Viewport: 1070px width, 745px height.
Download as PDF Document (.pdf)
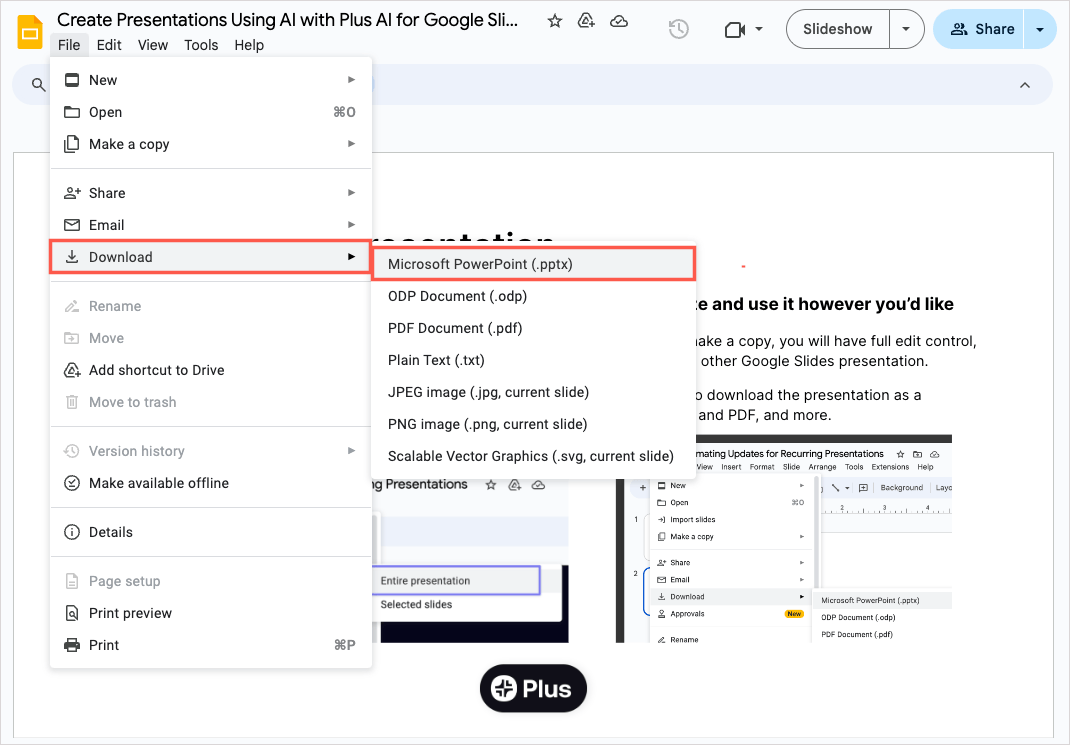tap(534, 328)
